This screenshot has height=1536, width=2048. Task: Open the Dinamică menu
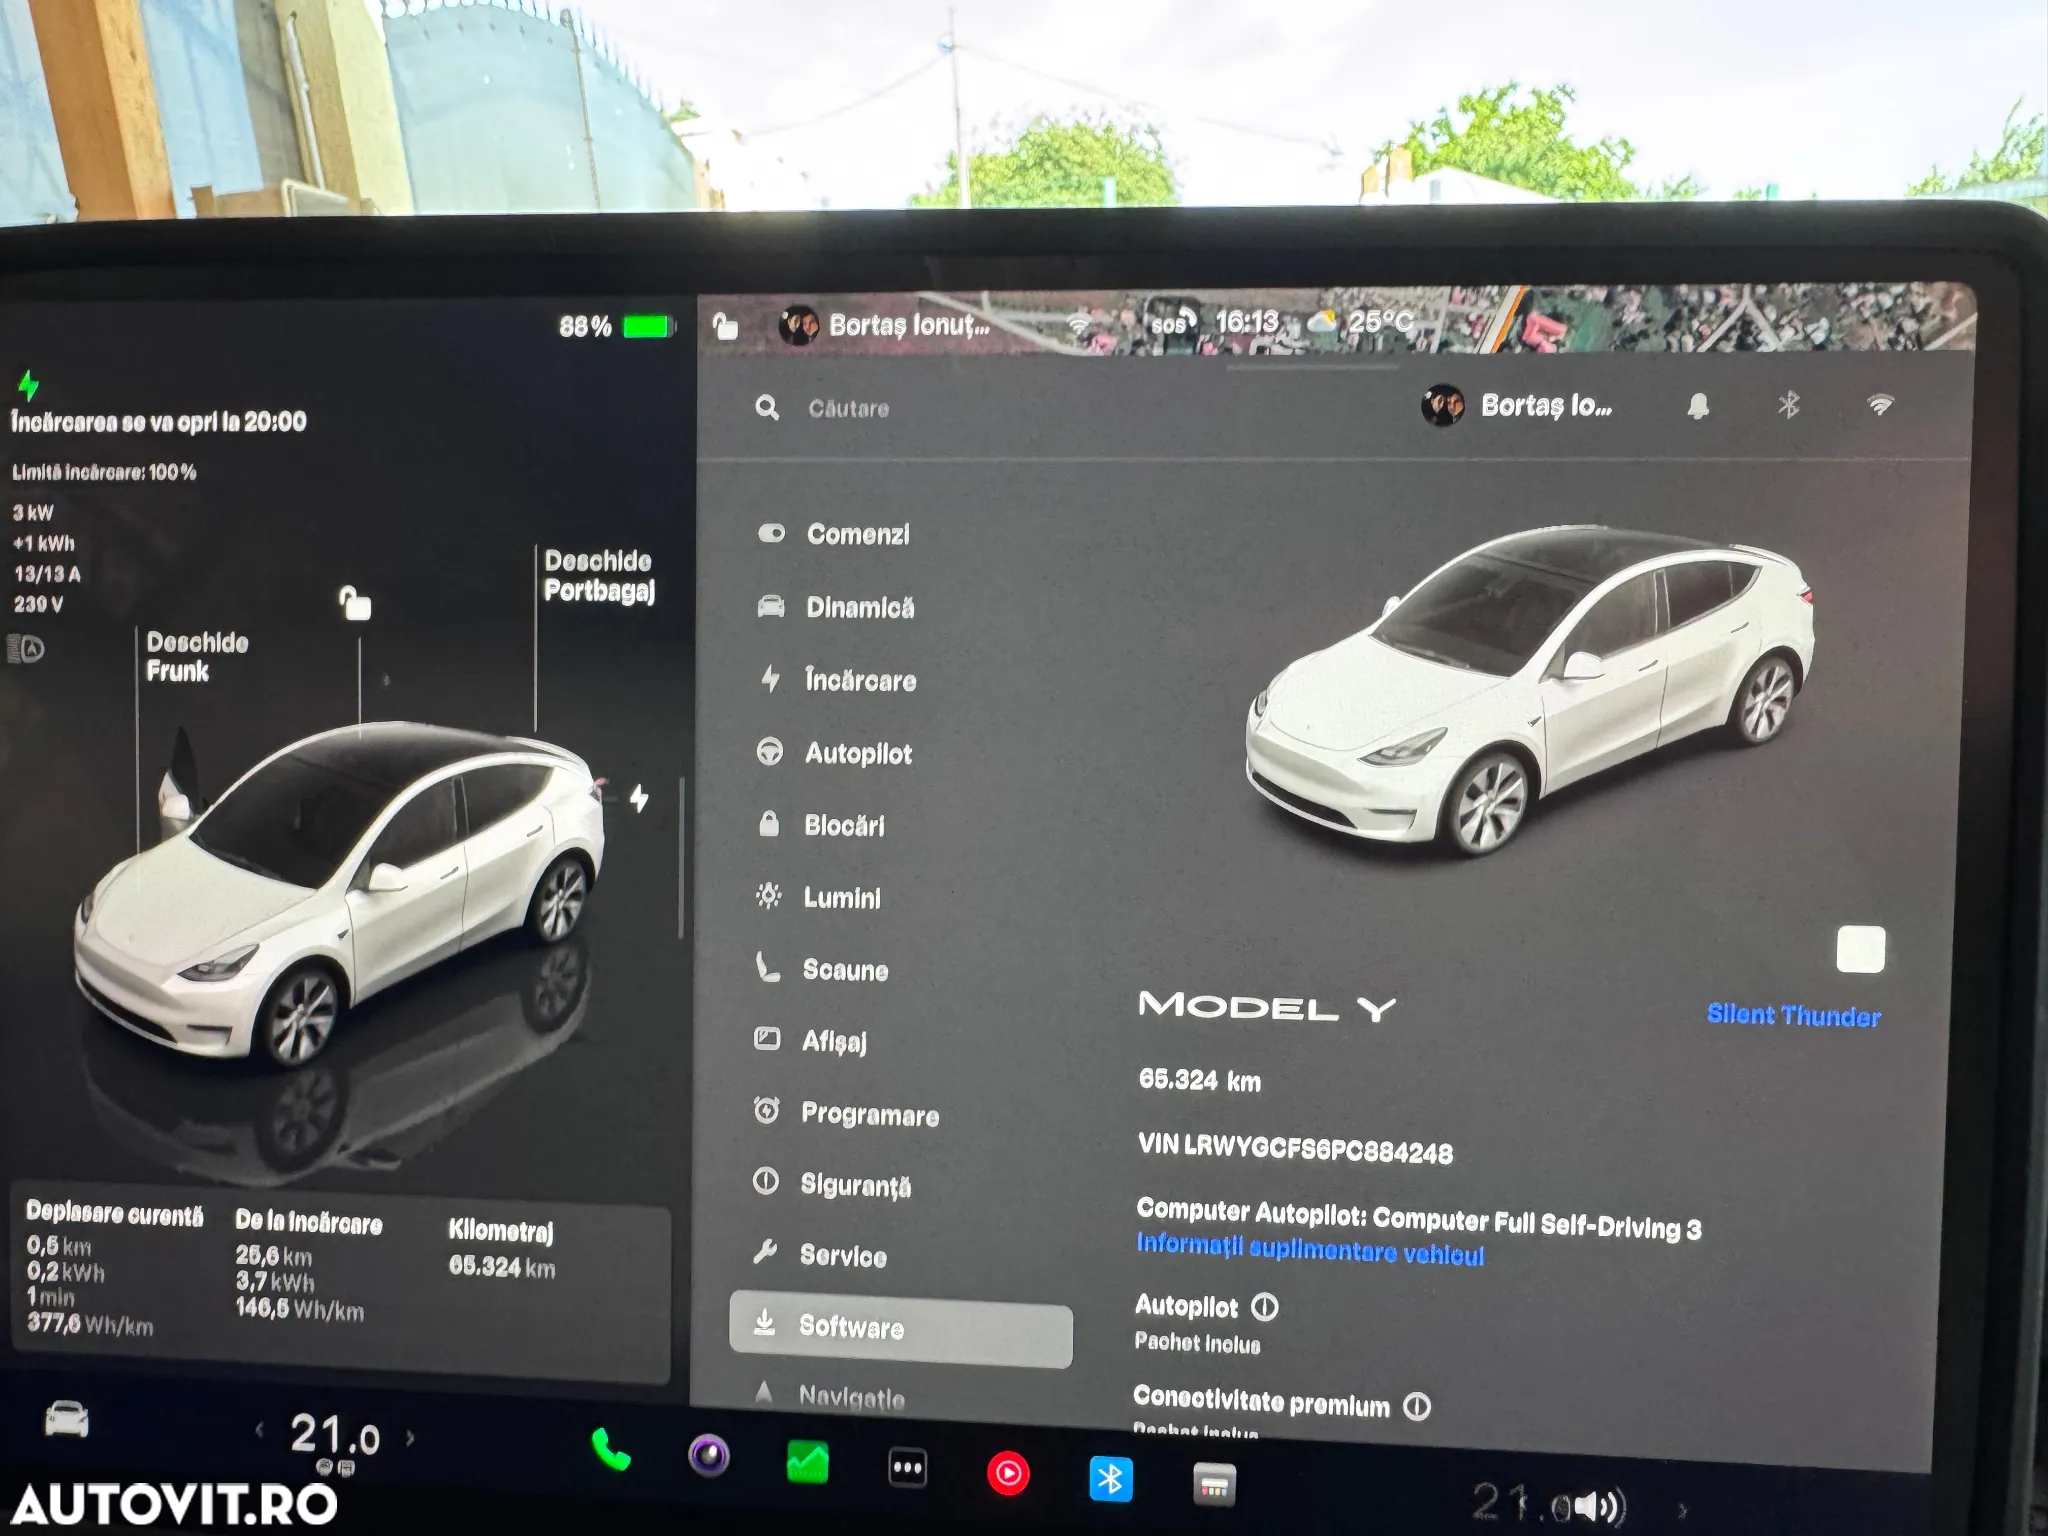tap(836, 607)
